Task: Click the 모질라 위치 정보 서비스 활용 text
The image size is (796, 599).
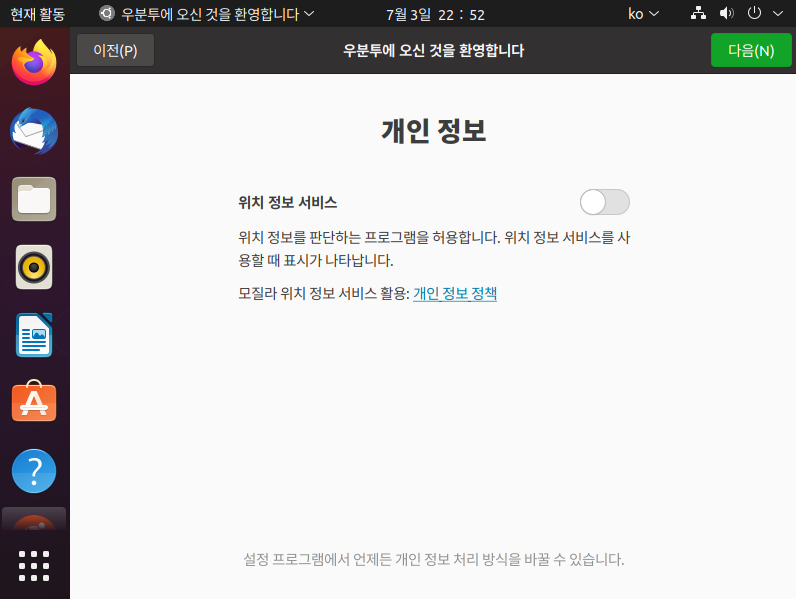Action: coord(324,293)
